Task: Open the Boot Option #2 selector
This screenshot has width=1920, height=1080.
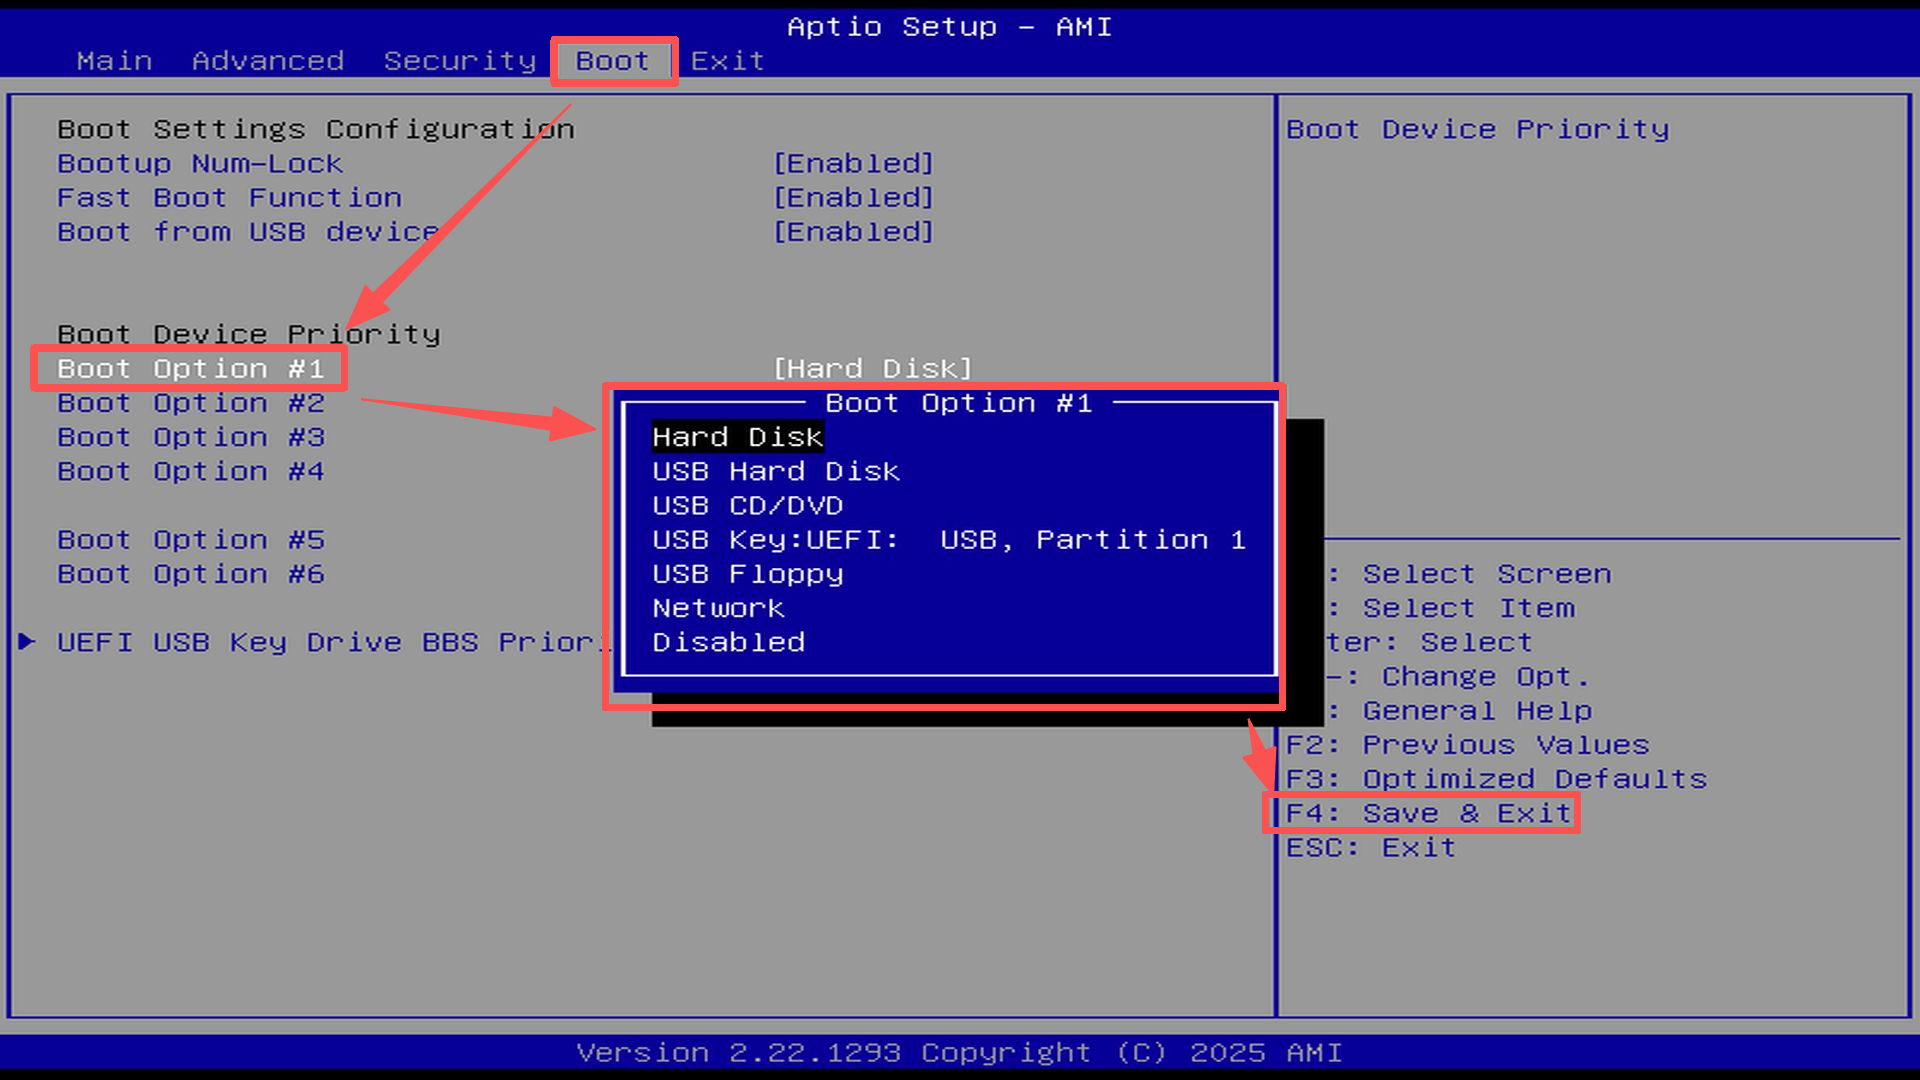Action: (189, 402)
